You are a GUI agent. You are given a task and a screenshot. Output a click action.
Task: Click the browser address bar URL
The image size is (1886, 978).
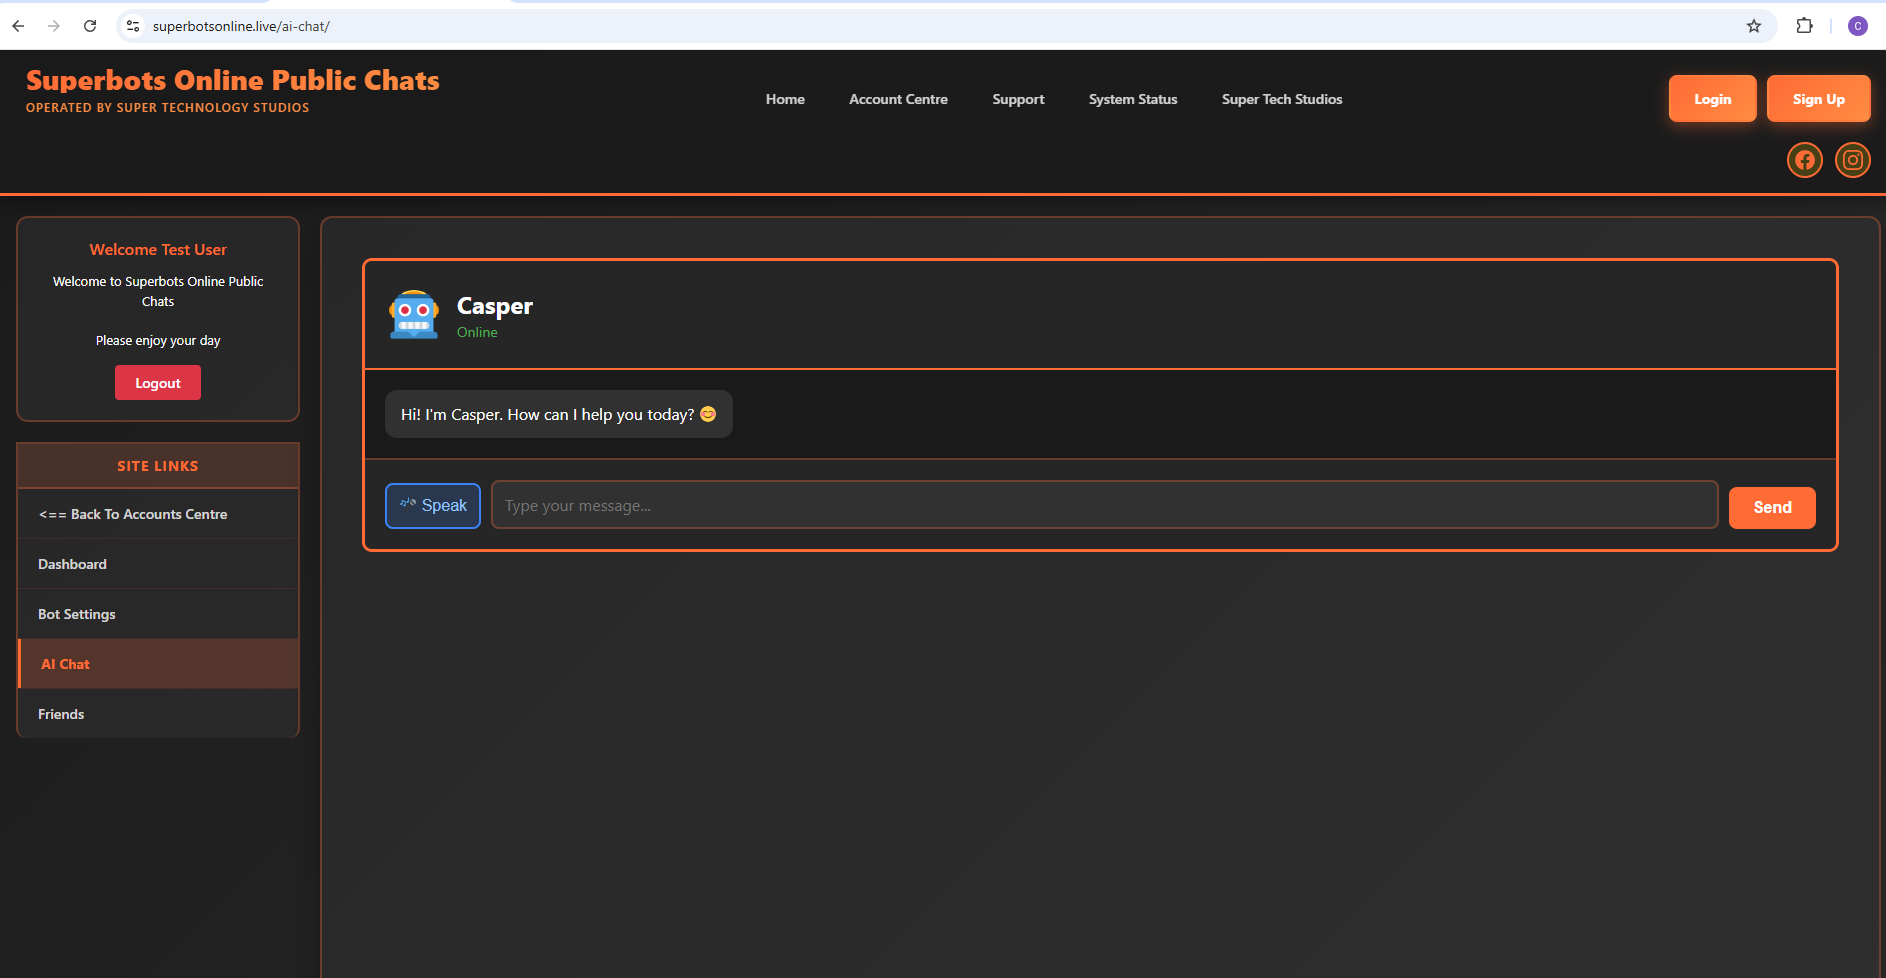pyautogui.click(x=241, y=26)
